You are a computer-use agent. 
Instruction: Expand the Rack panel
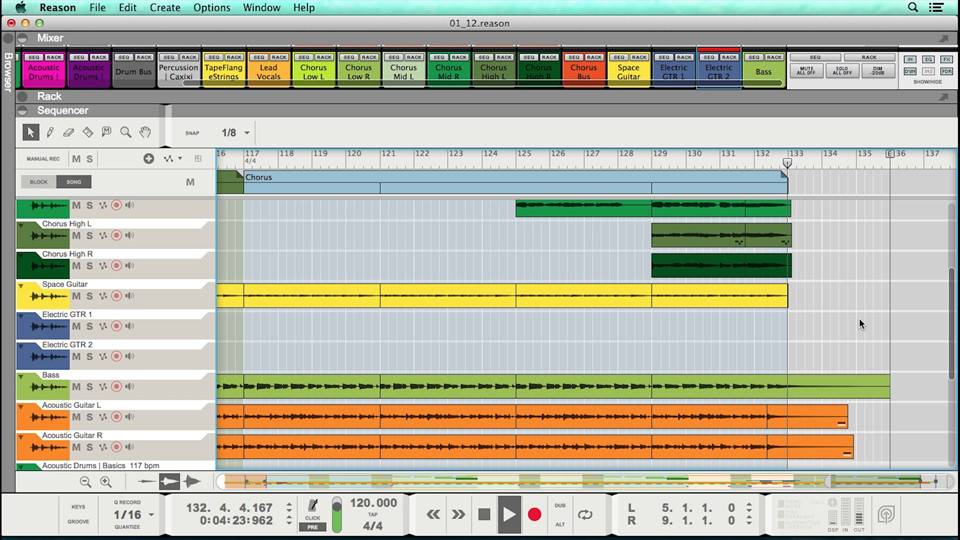(23, 96)
